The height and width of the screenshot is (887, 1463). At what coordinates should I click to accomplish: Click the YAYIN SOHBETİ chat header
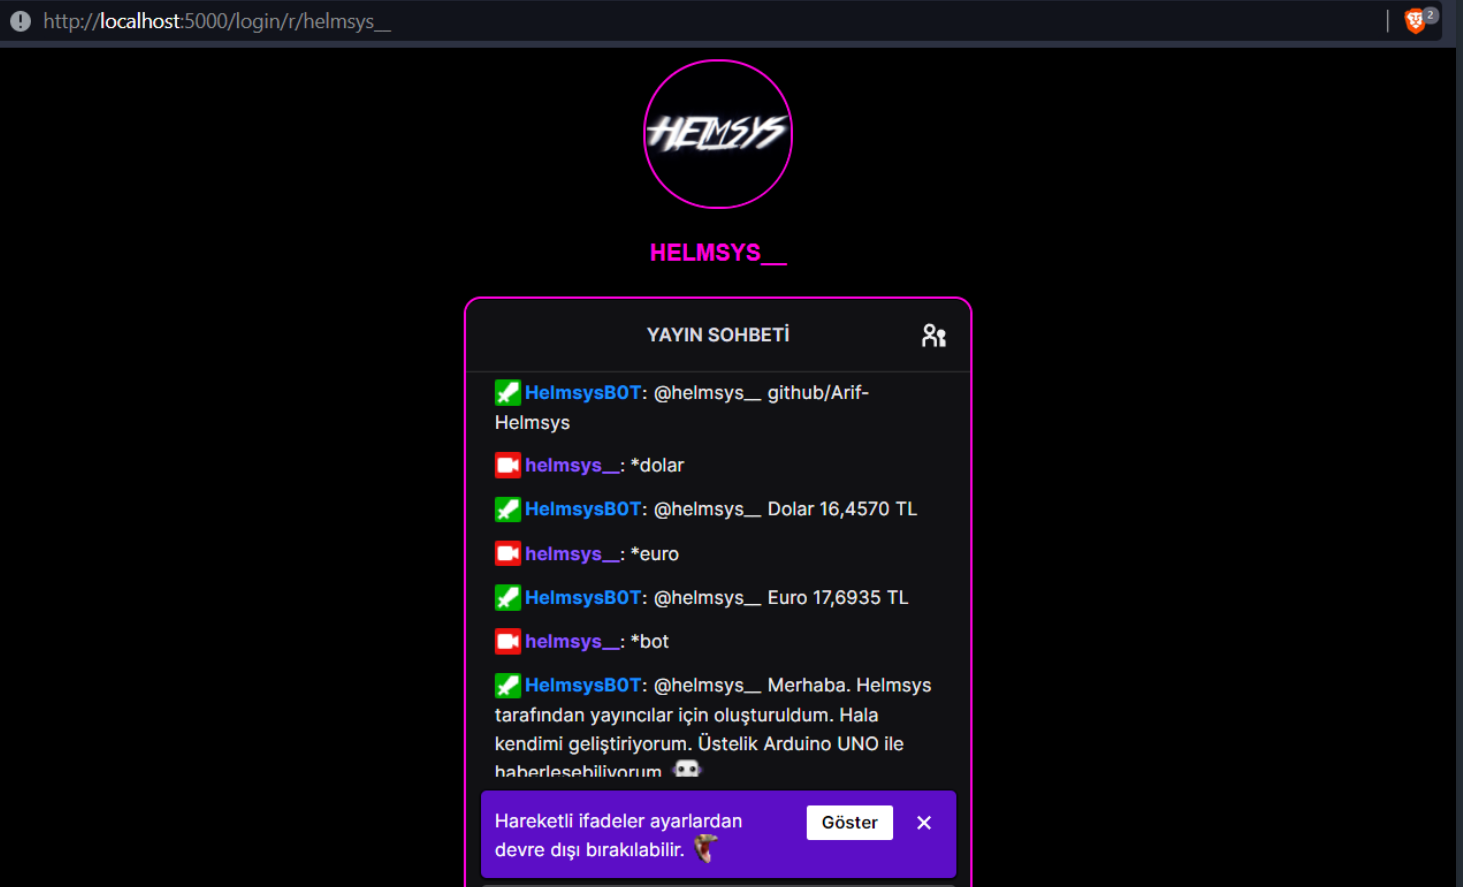[x=718, y=335]
